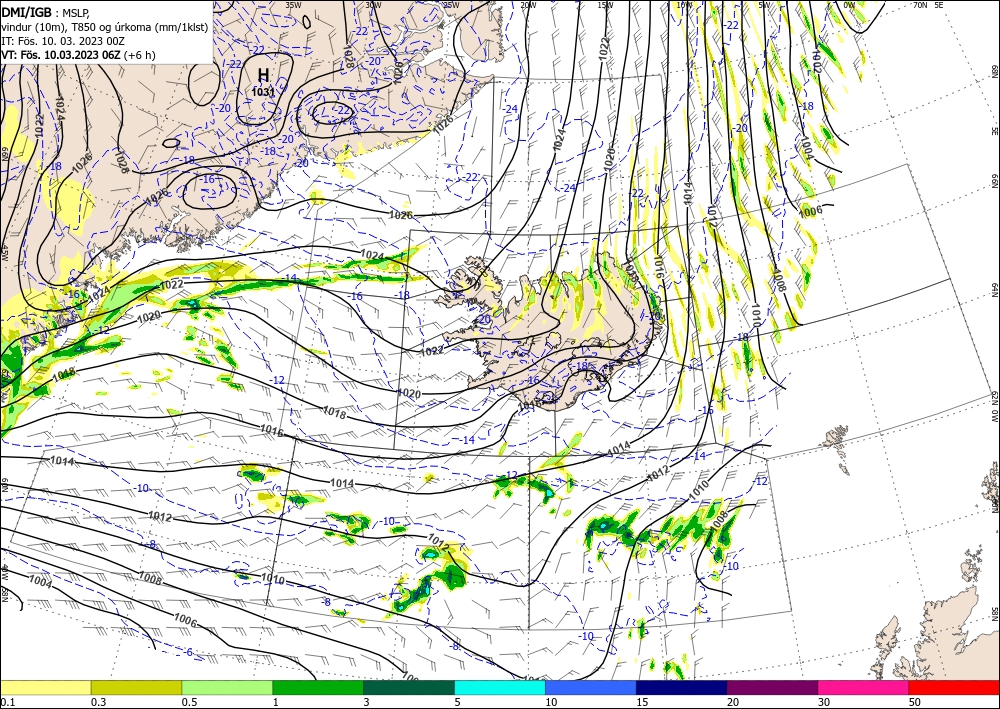The width and height of the screenshot is (1000, 709).
Task: Click the 20W longitude label
Action: 528,4
